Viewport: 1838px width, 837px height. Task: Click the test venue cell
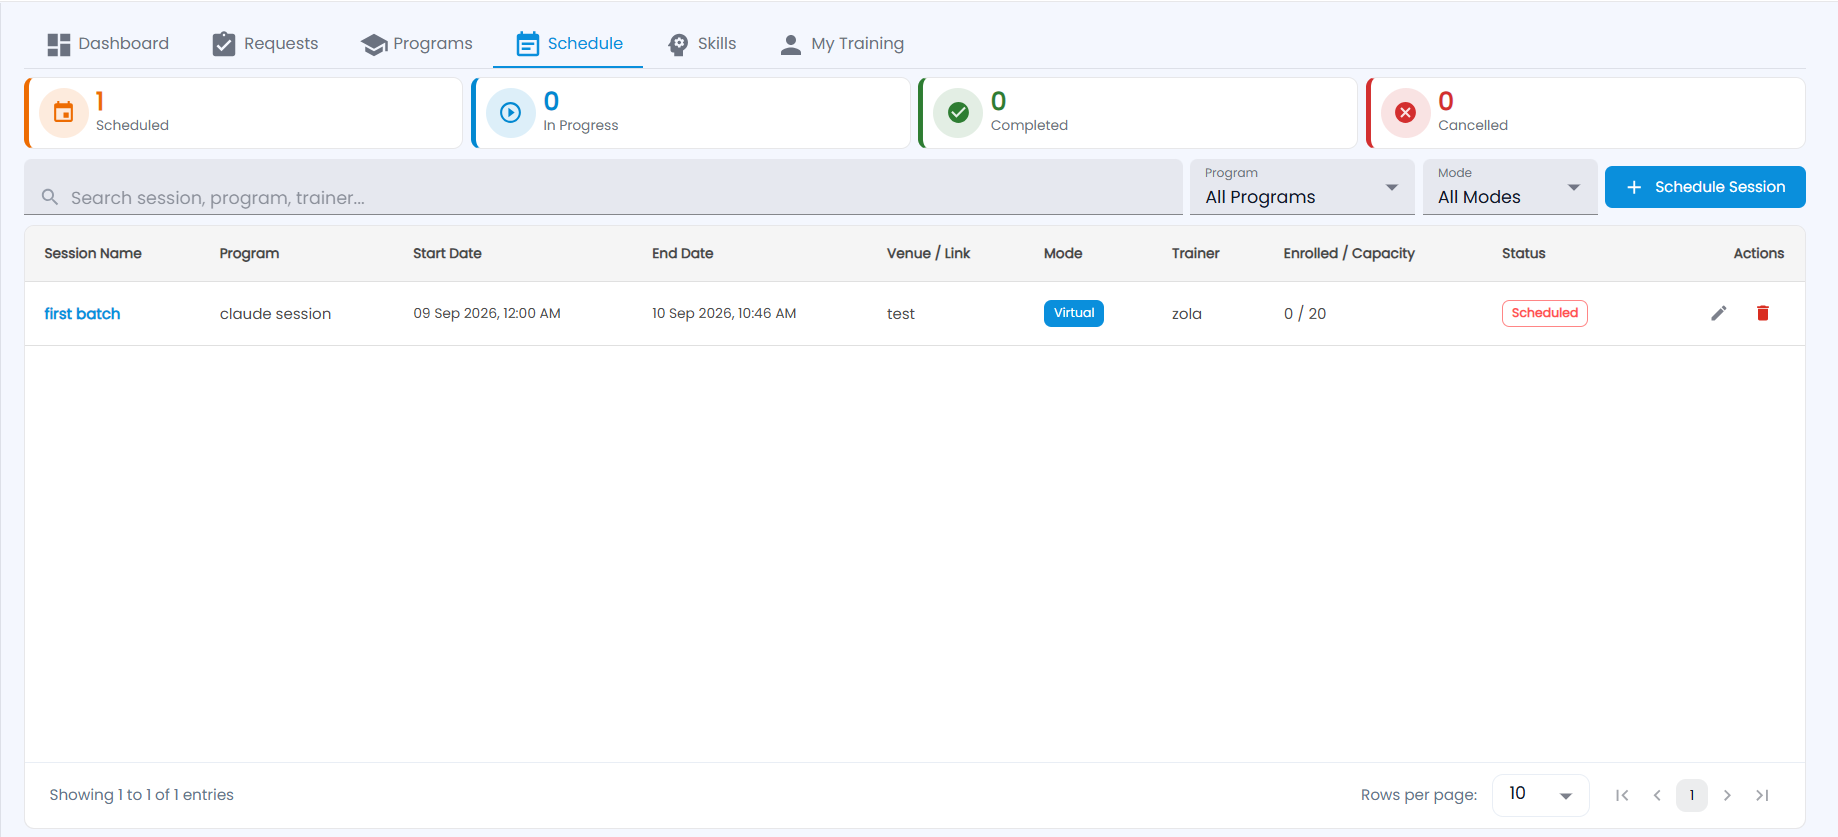point(901,314)
